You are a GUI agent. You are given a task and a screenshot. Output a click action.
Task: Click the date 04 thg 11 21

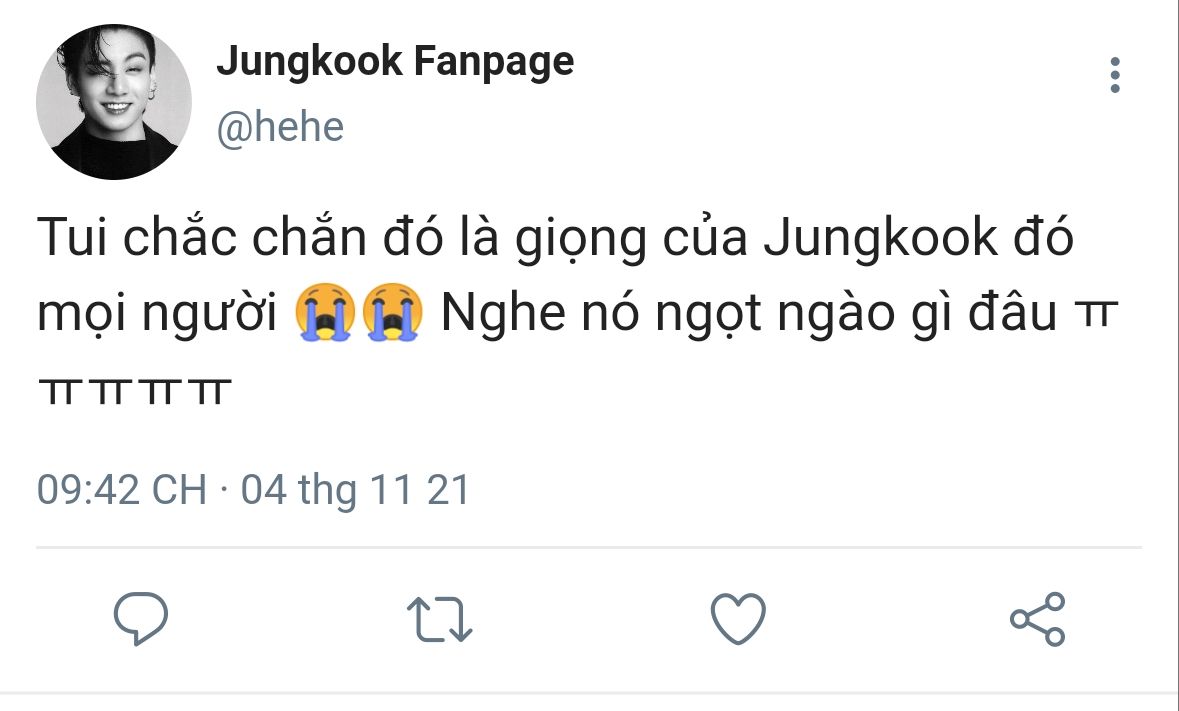(x=355, y=490)
